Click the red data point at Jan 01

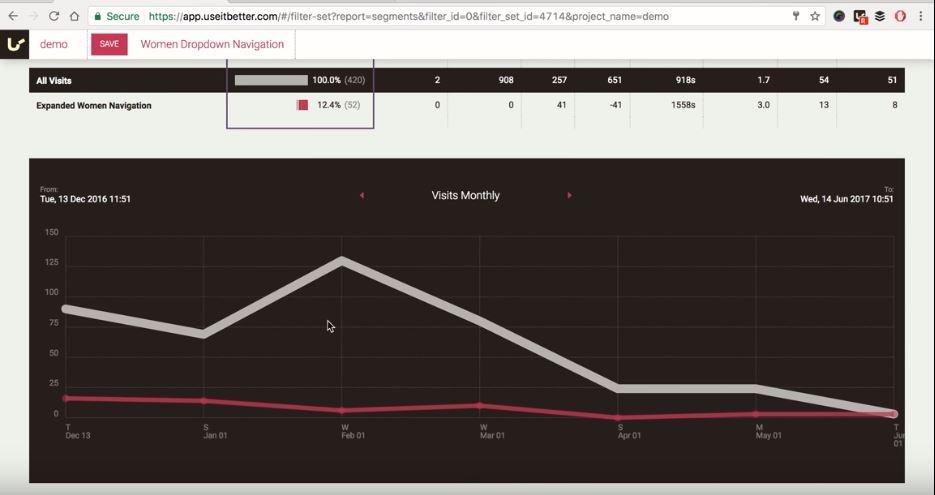pos(204,401)
